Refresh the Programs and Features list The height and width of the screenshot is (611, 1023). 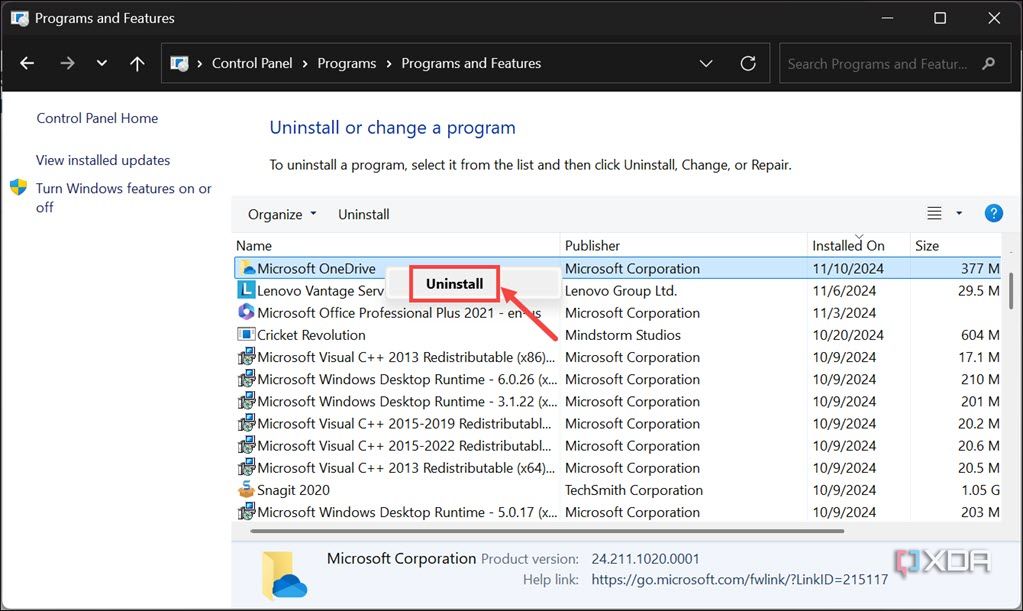coord(748,63)
